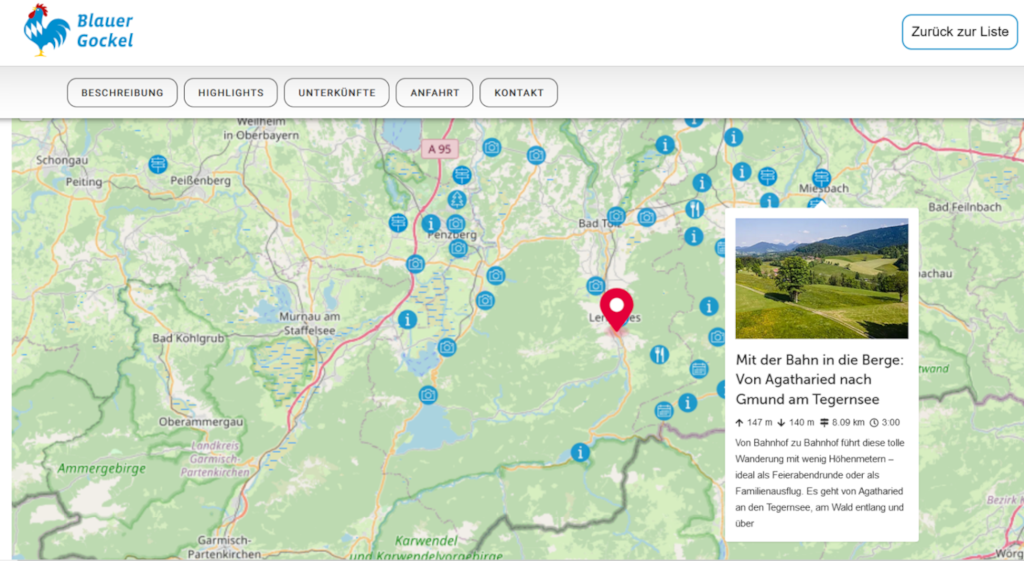
Task: Click the info marker east of Murnau
Action: pyautogui.click(x=407, y=320)
